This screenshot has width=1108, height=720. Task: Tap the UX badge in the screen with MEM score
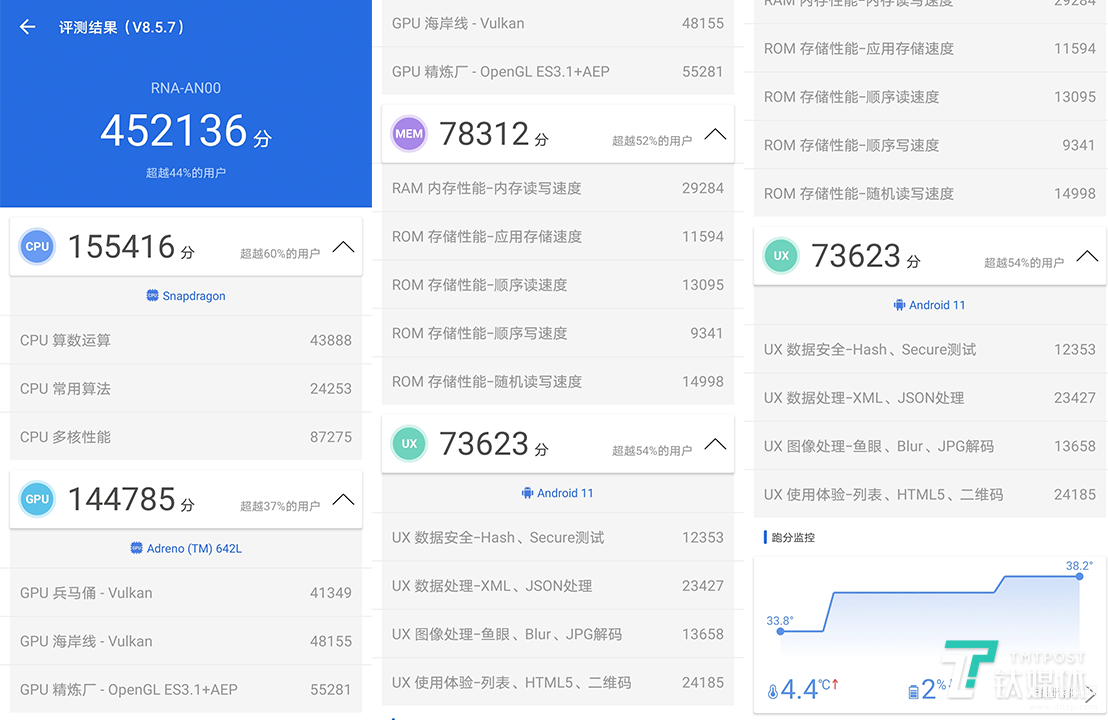(x=409, y=444)
